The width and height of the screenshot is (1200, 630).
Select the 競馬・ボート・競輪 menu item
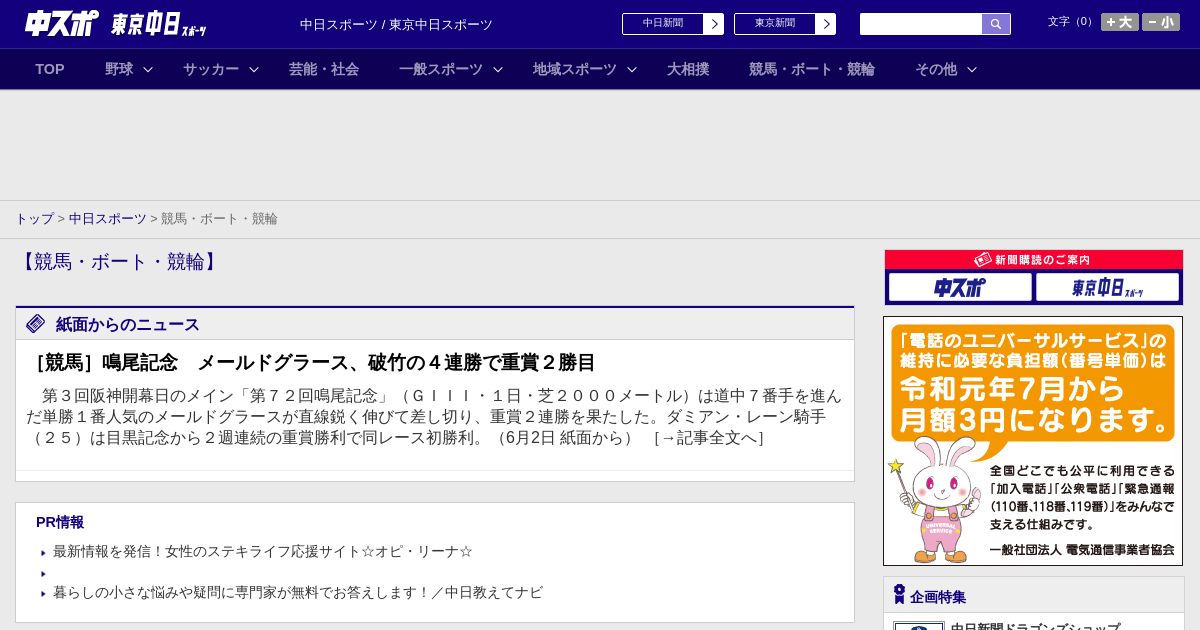[812, 69]
